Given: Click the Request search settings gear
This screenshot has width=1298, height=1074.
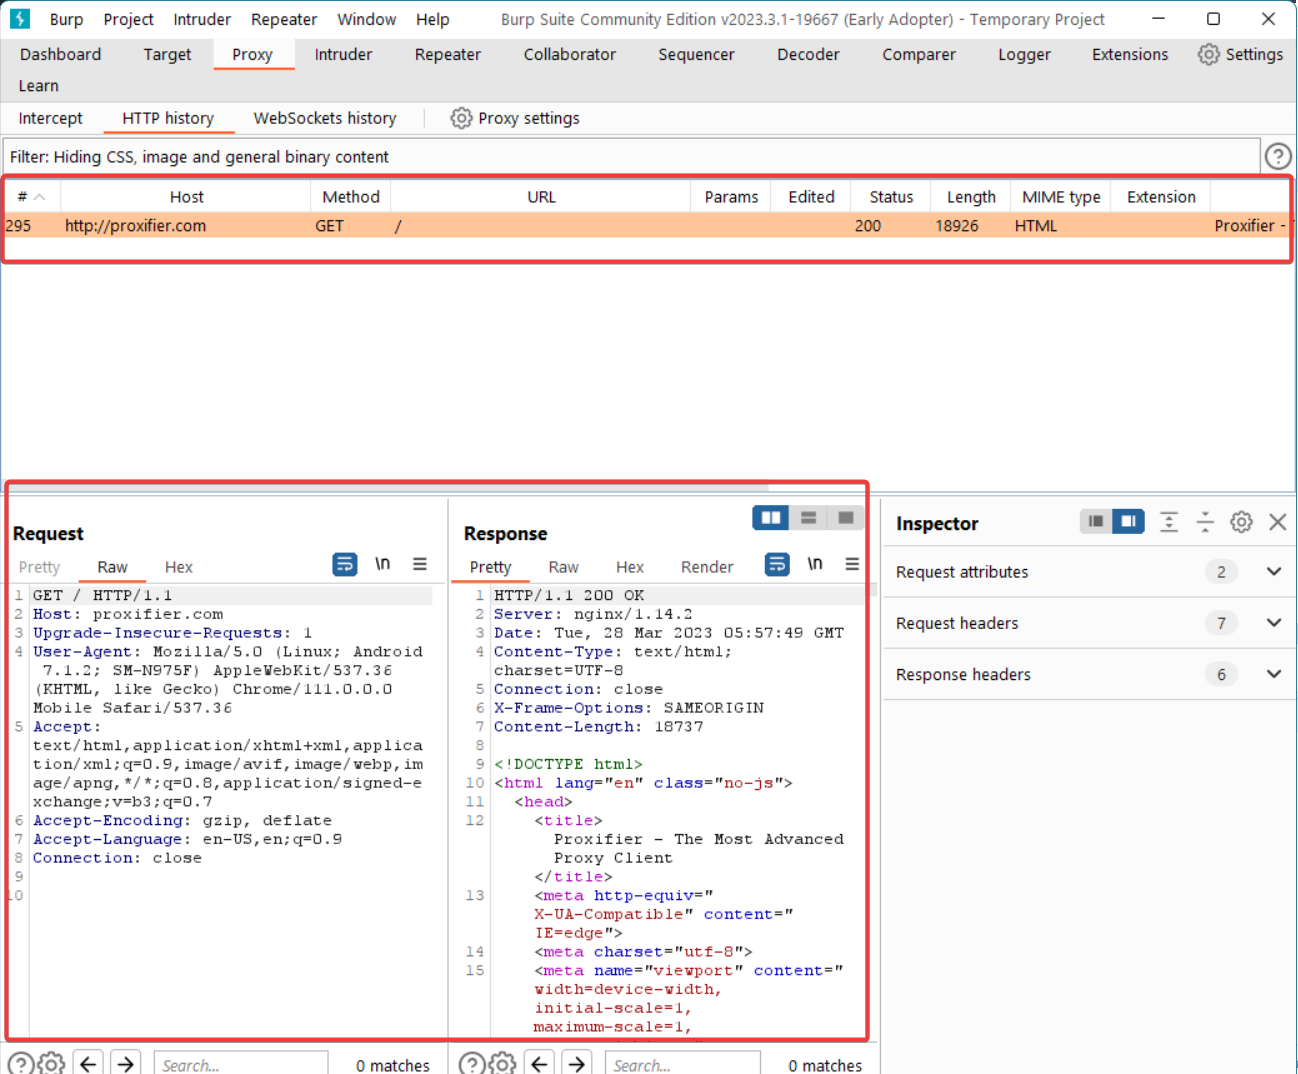Looking at the screenshot, I should (x=52, y=1064).
